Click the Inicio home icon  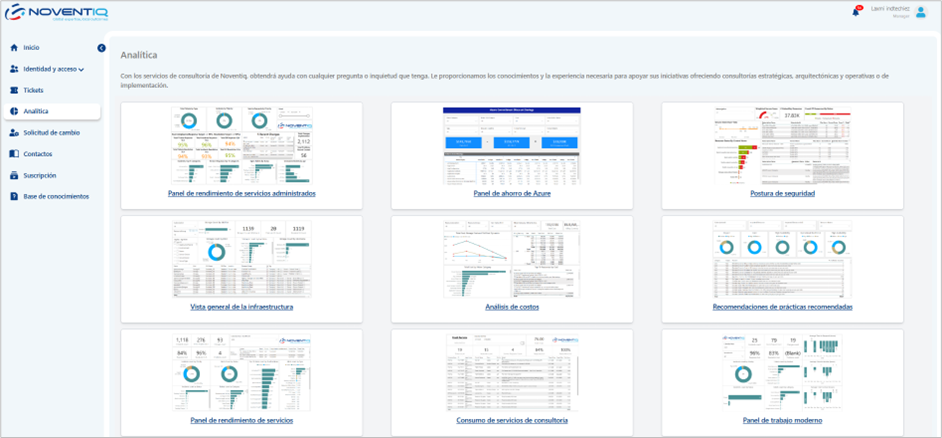point(14,48)
